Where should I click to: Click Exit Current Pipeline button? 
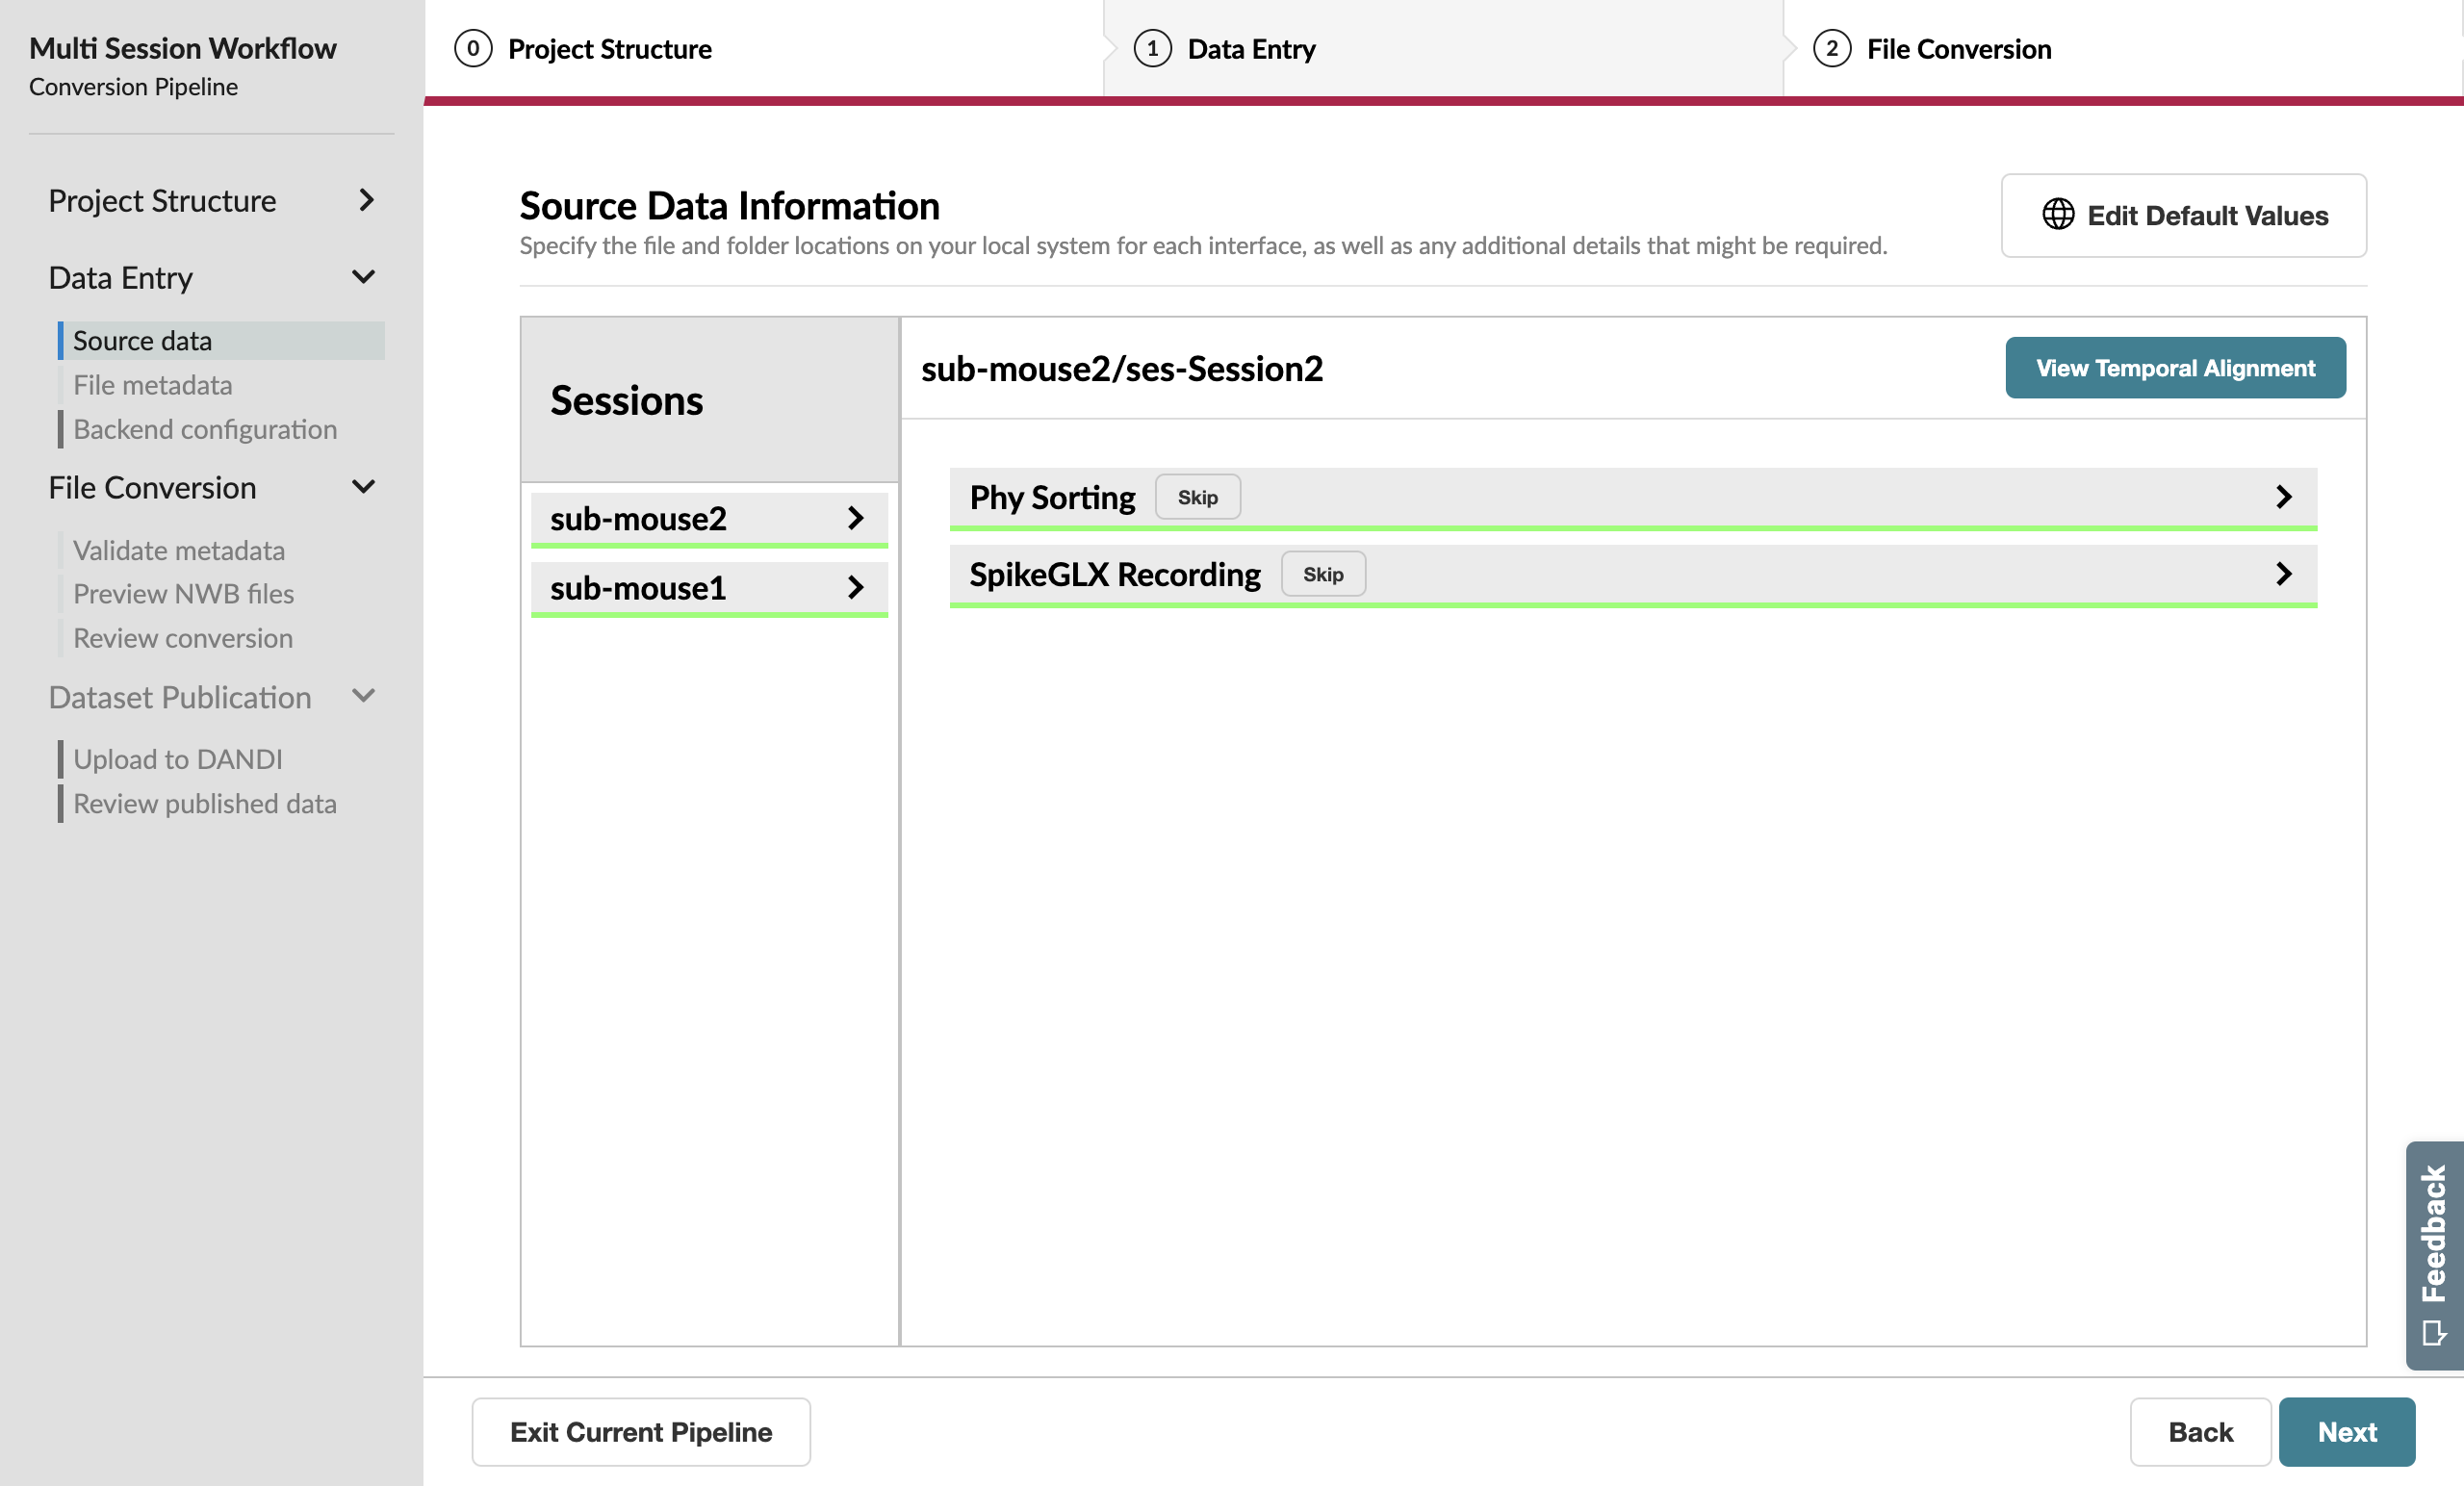tap(641, 1432)
